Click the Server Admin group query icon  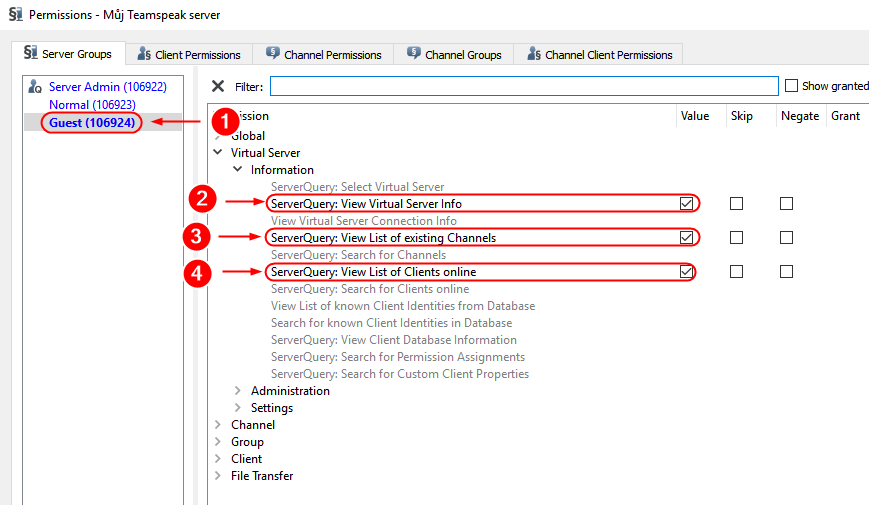(35, 86)
